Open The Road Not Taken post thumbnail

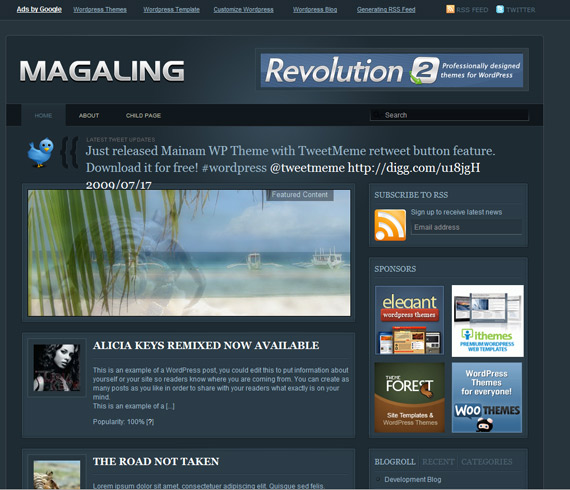pos(57,474)
